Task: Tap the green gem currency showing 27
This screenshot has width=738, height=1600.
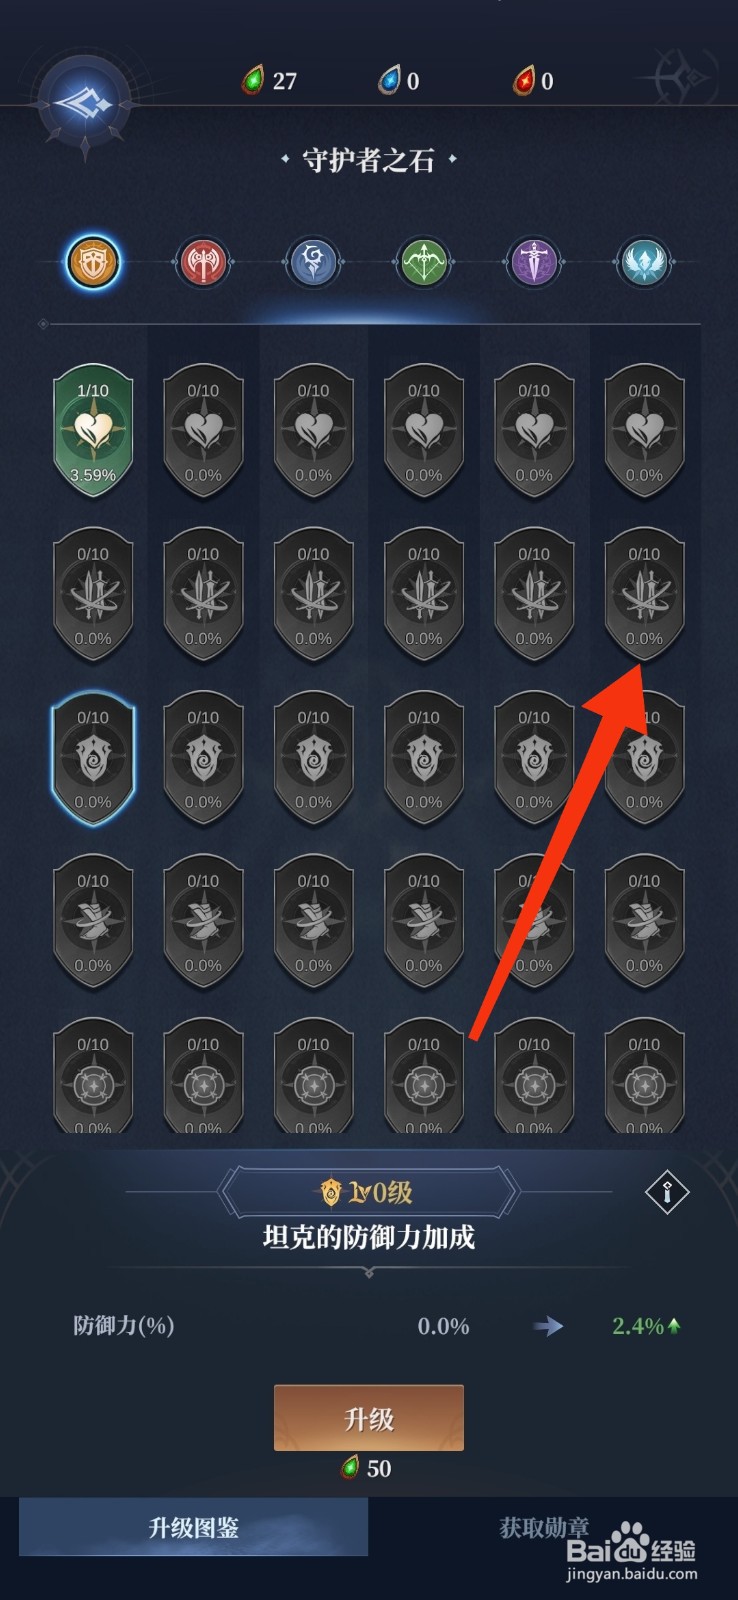Action: click(x=269, y=81)
